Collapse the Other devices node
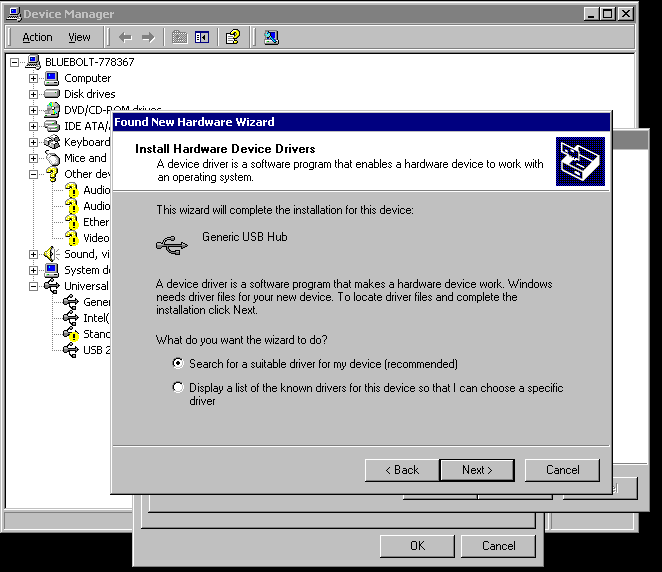This screenshot has height=572, width=662. (x=33, y=174)
